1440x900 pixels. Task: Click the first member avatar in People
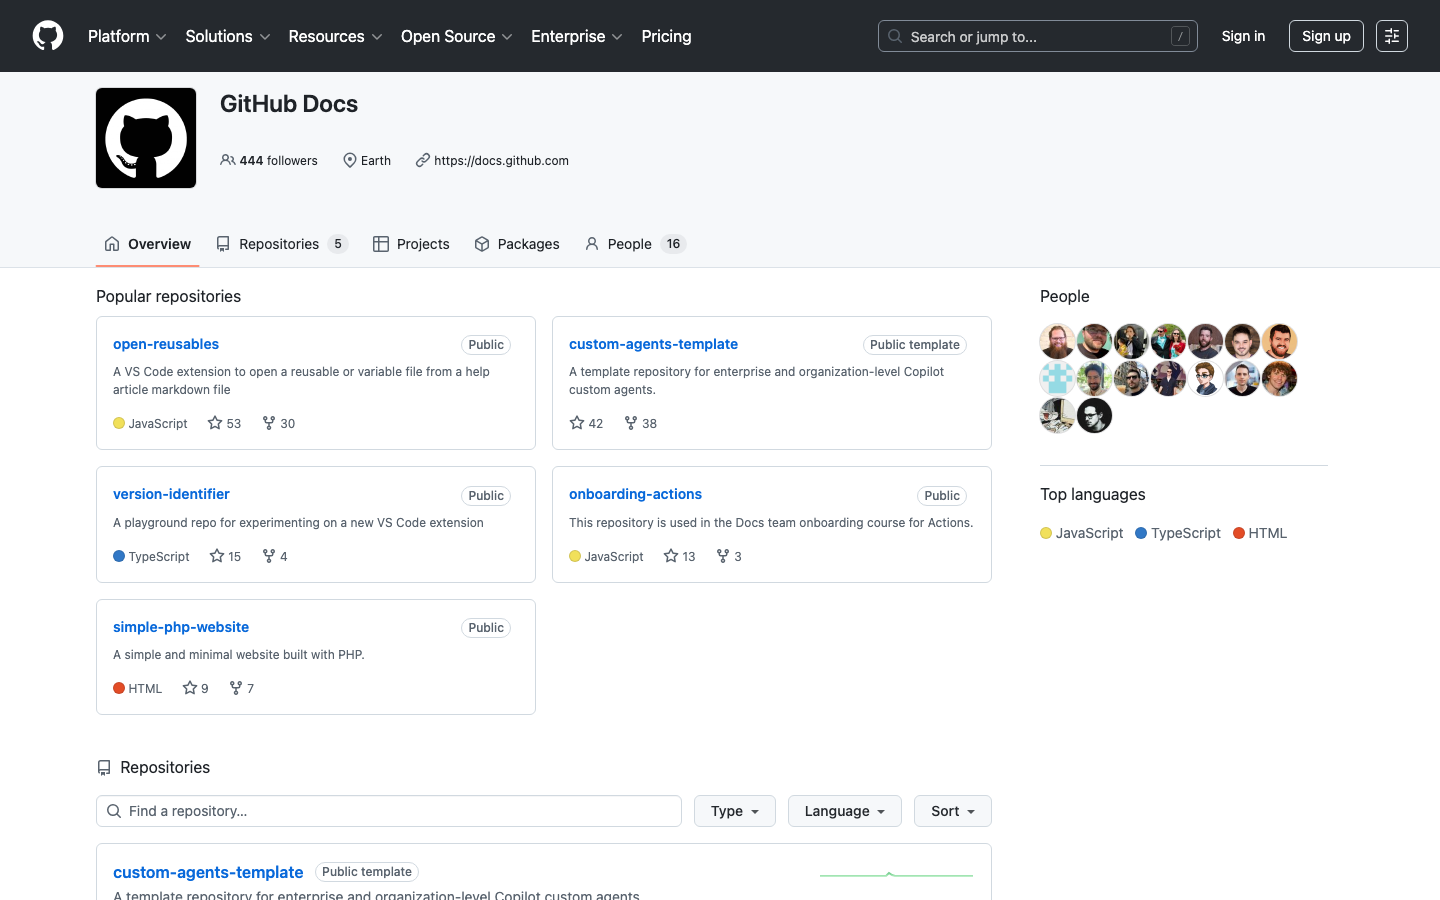[x=1057, y=341]
